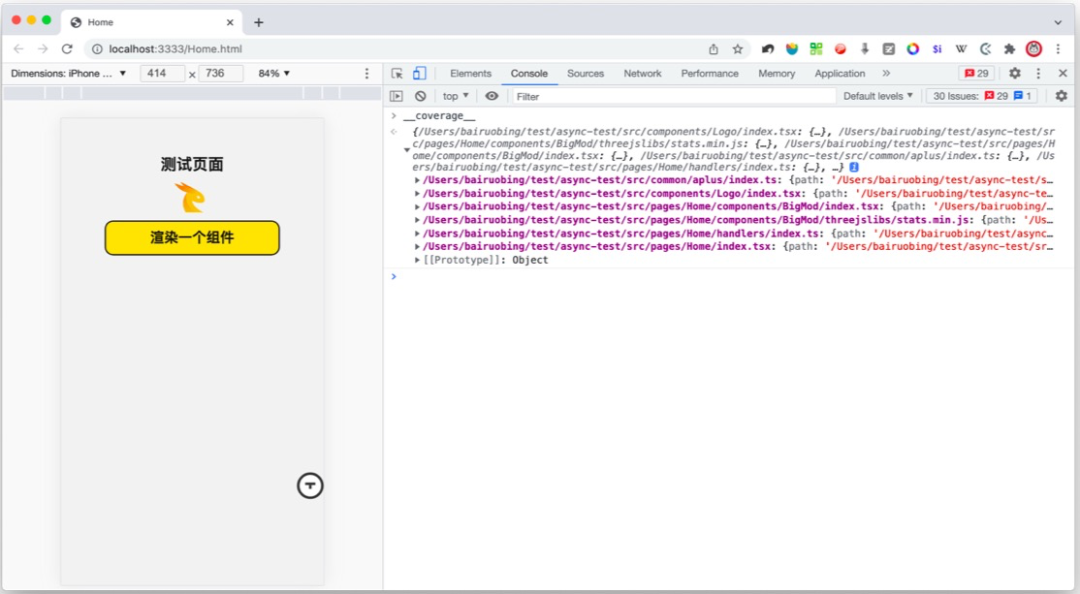Expand the common/aplus/index.ts entry
Screen dimensions: 1080x594
pos(417,181)
